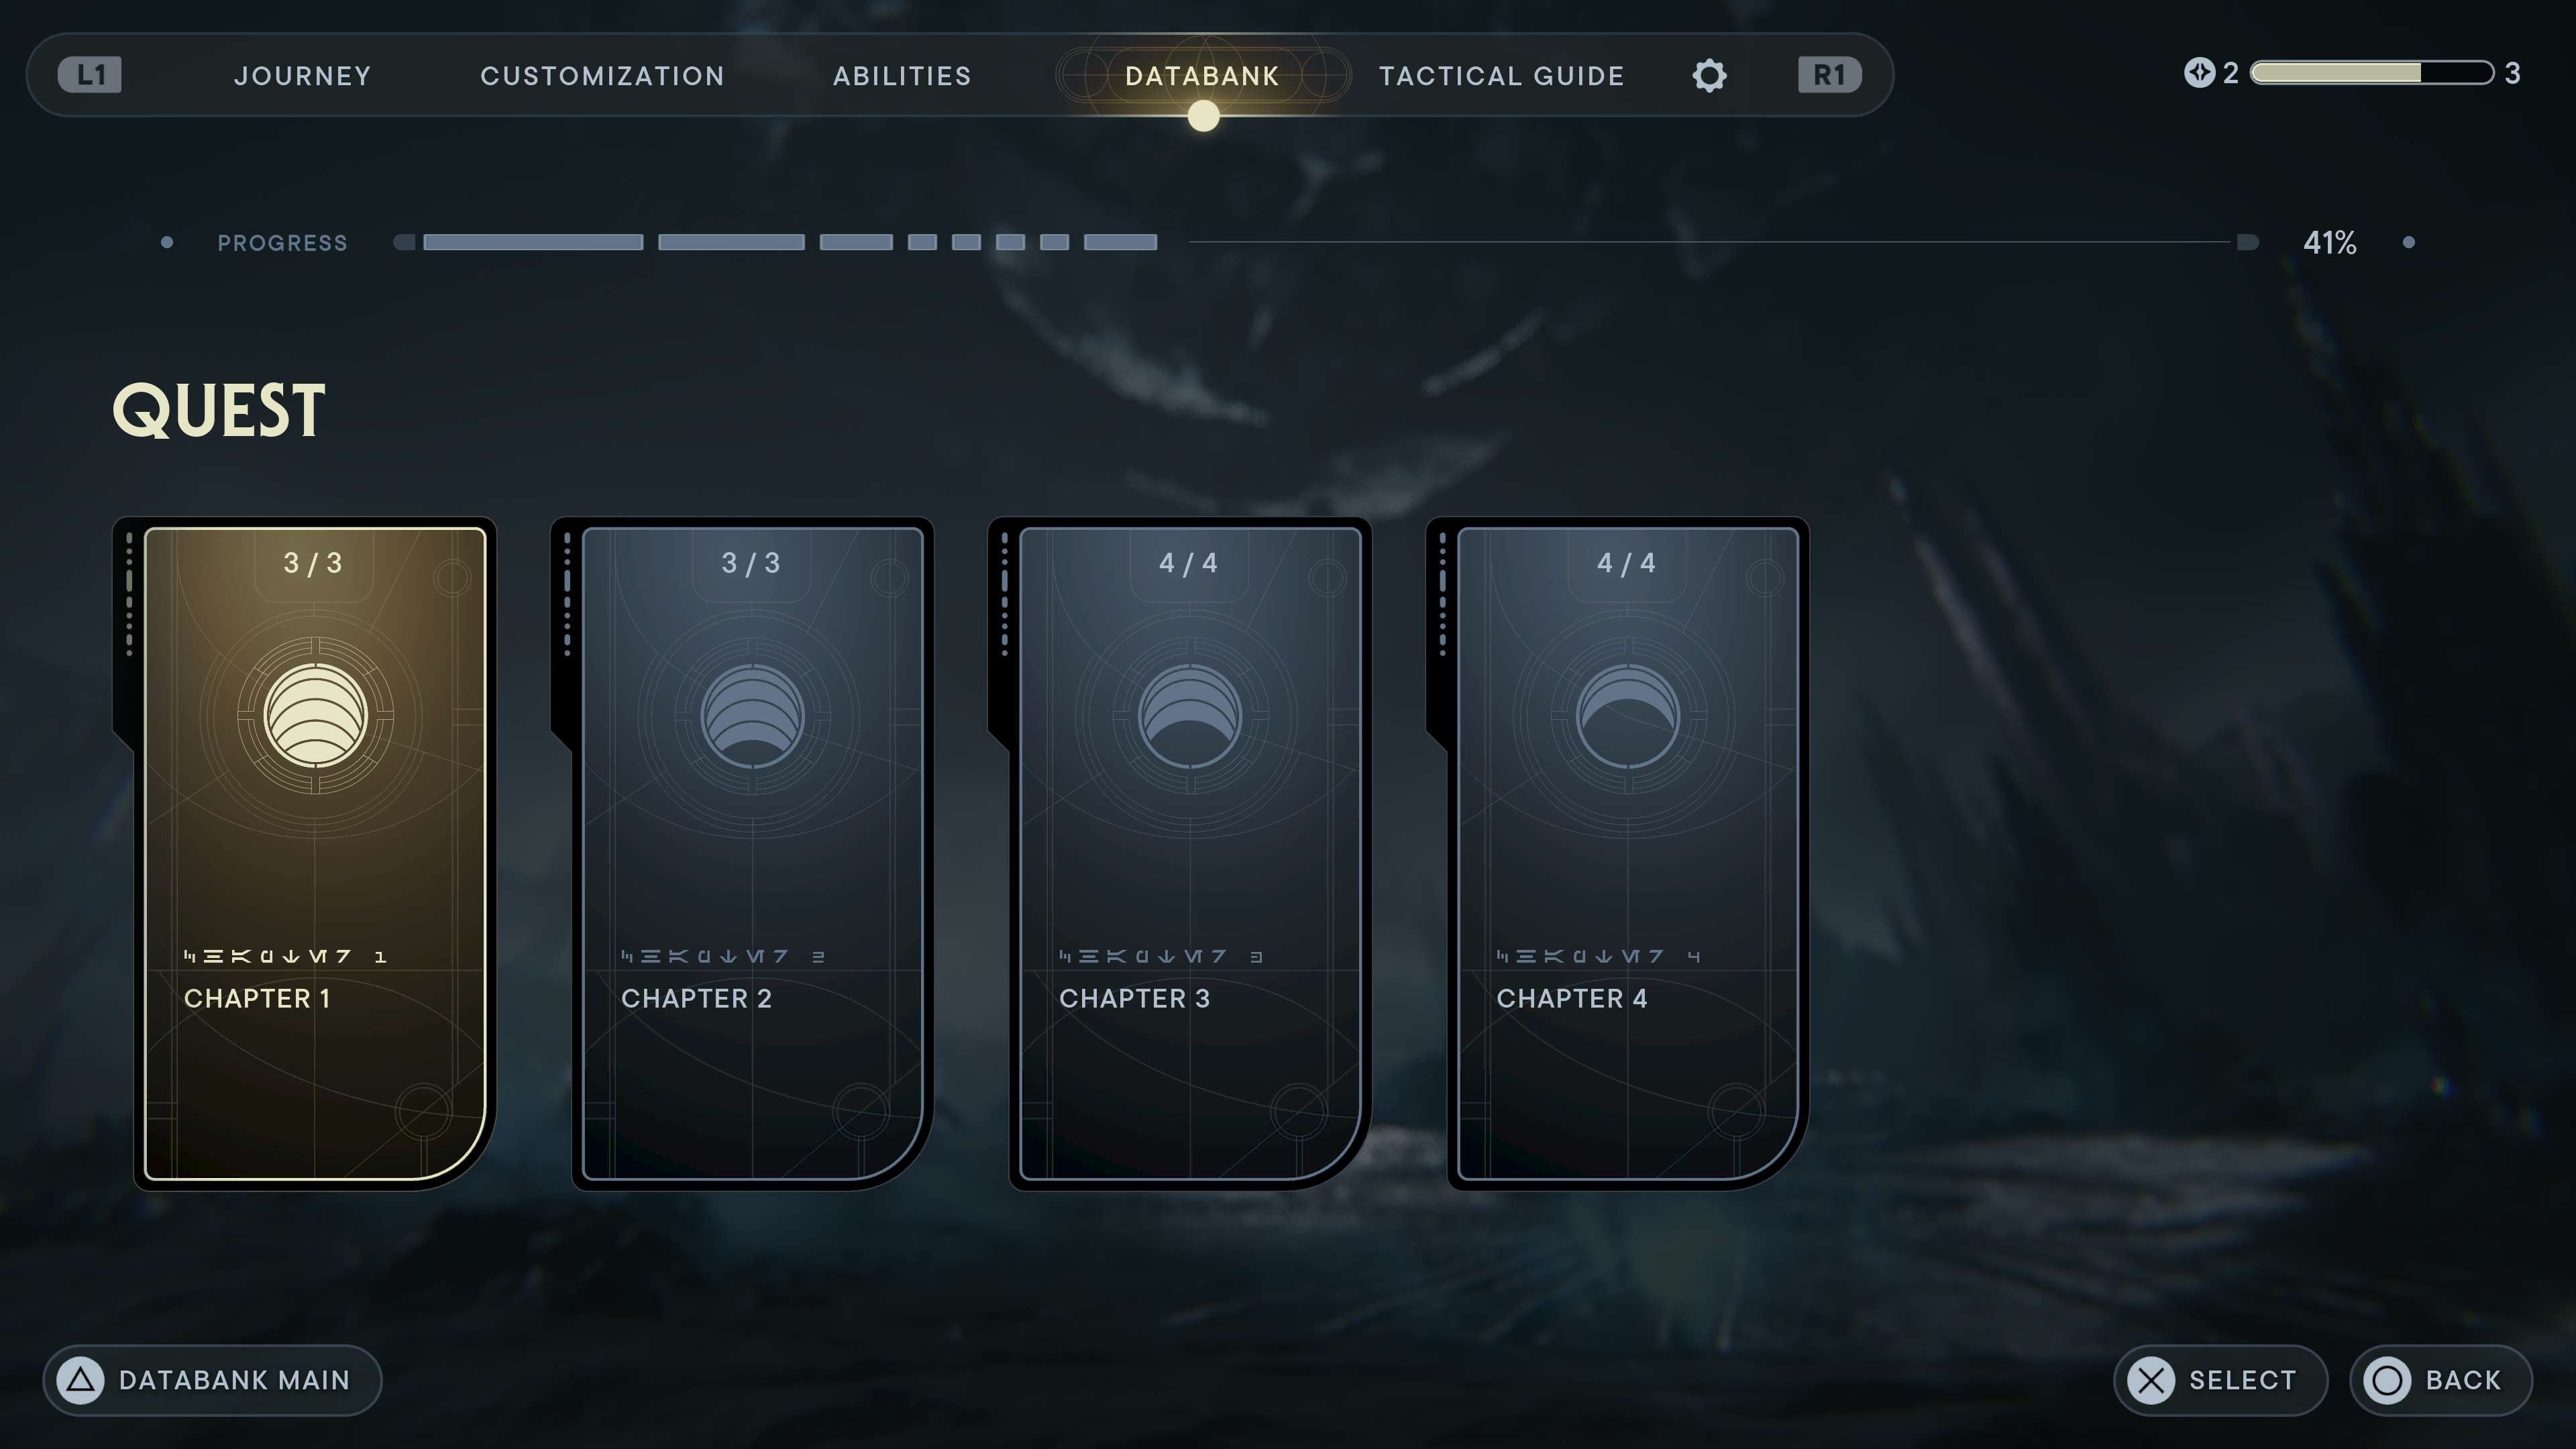Open the Chapter 3 quest card
Screen dimensions: 2576x1449
[1189, 853]
